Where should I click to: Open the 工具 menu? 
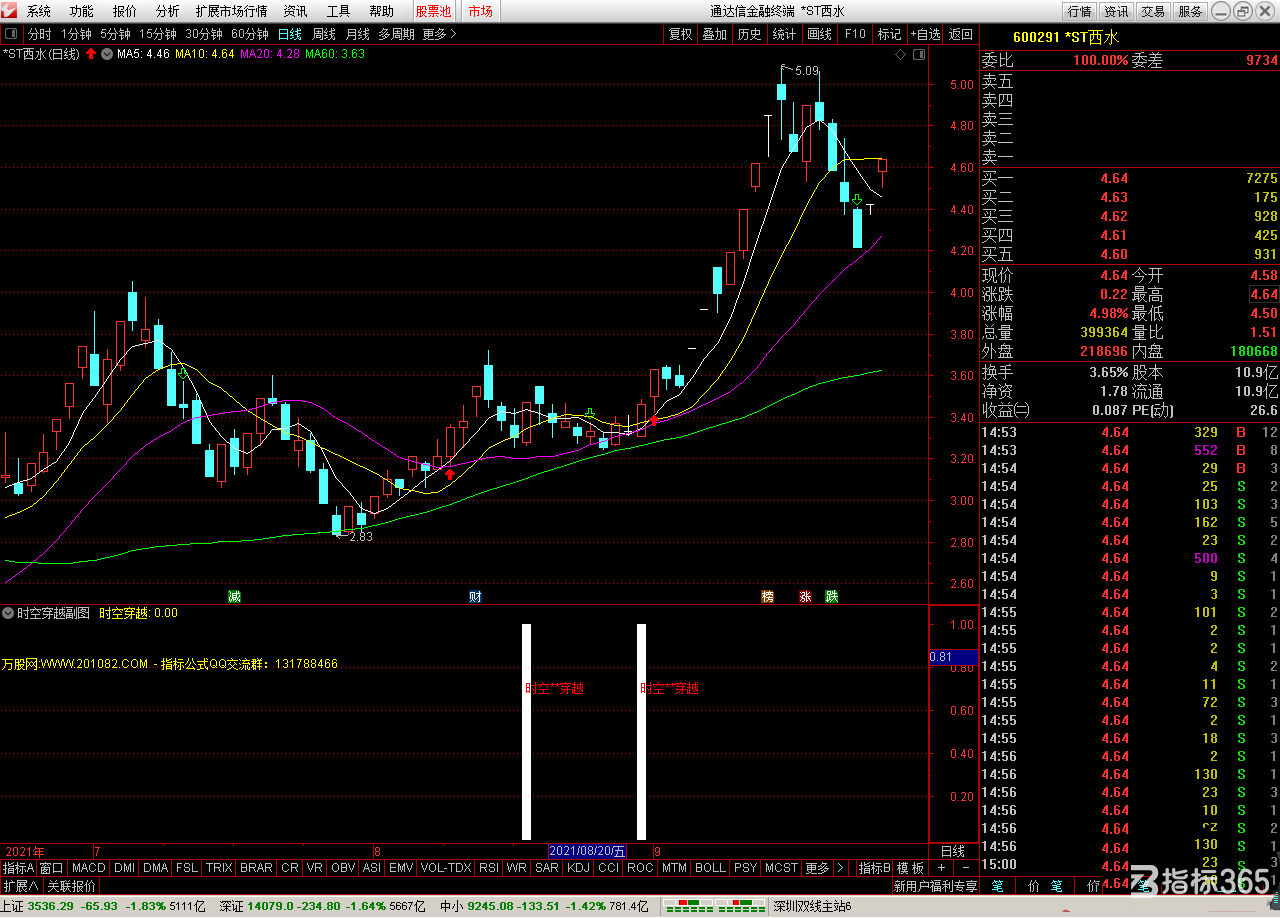point(338,12)
